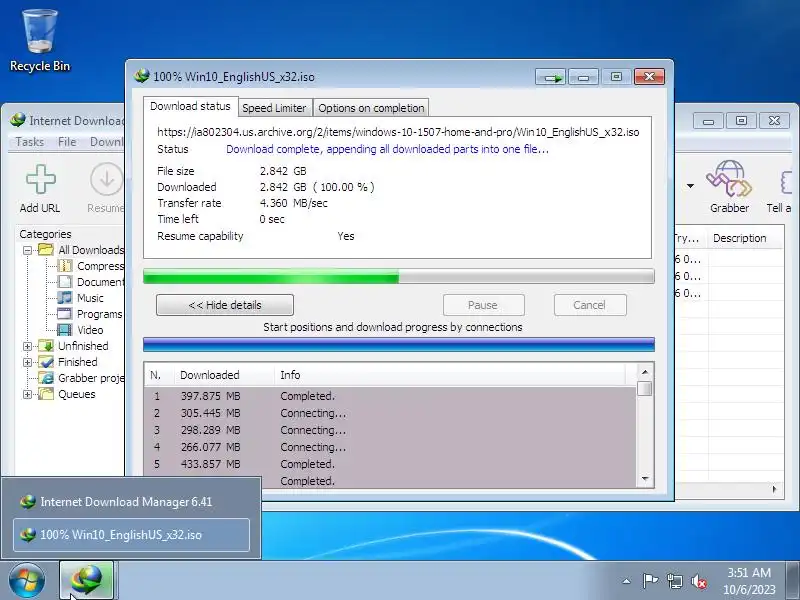Select the Internet Download Manager 6.41 taskbar preview
800x600 pixels.
point(132,502)
